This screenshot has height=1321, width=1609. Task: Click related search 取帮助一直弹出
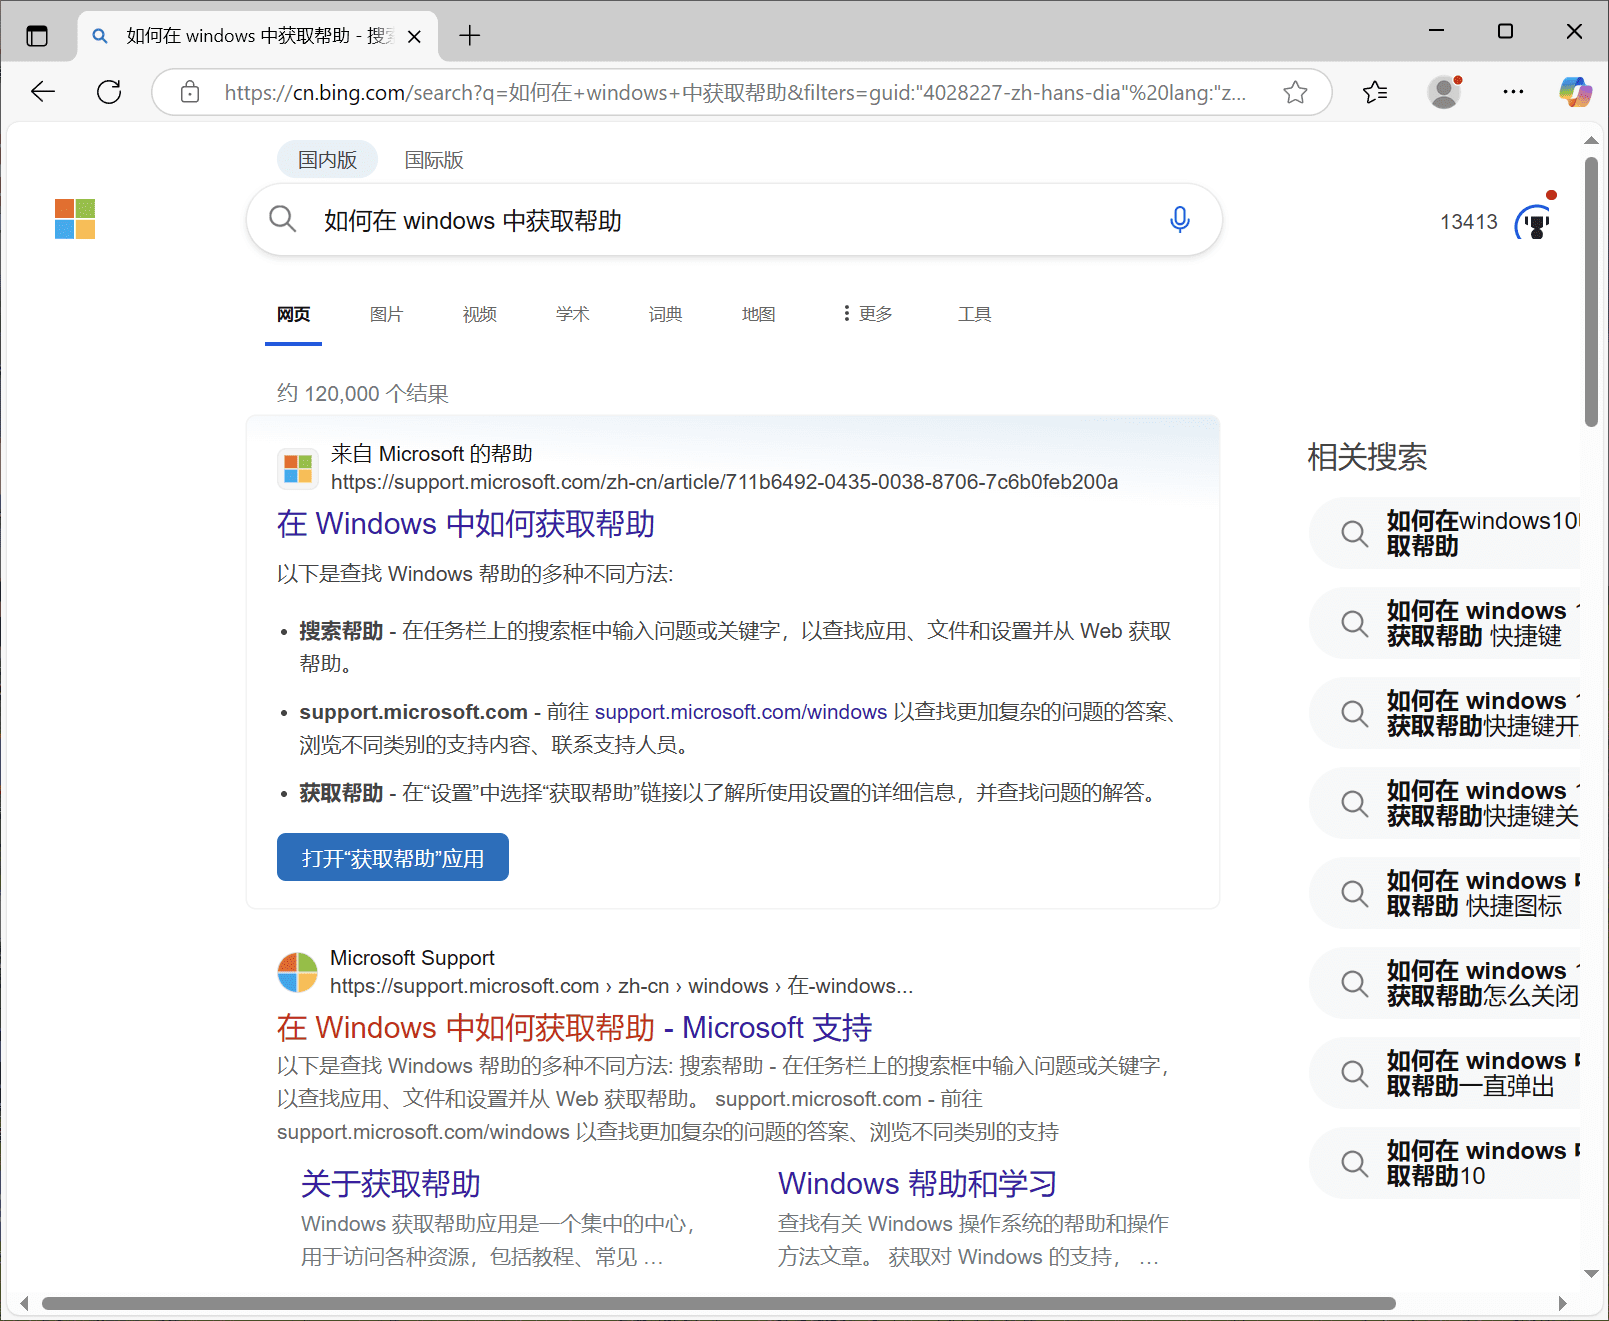[1446, 1073]
